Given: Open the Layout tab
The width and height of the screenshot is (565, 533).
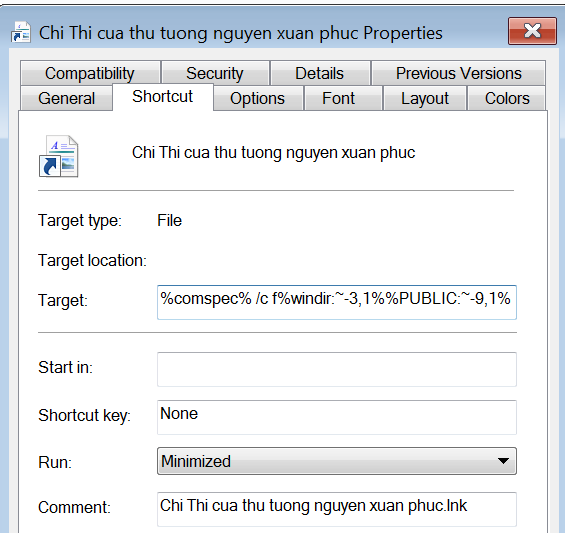Looking at the screenshot, I should 425,98.
